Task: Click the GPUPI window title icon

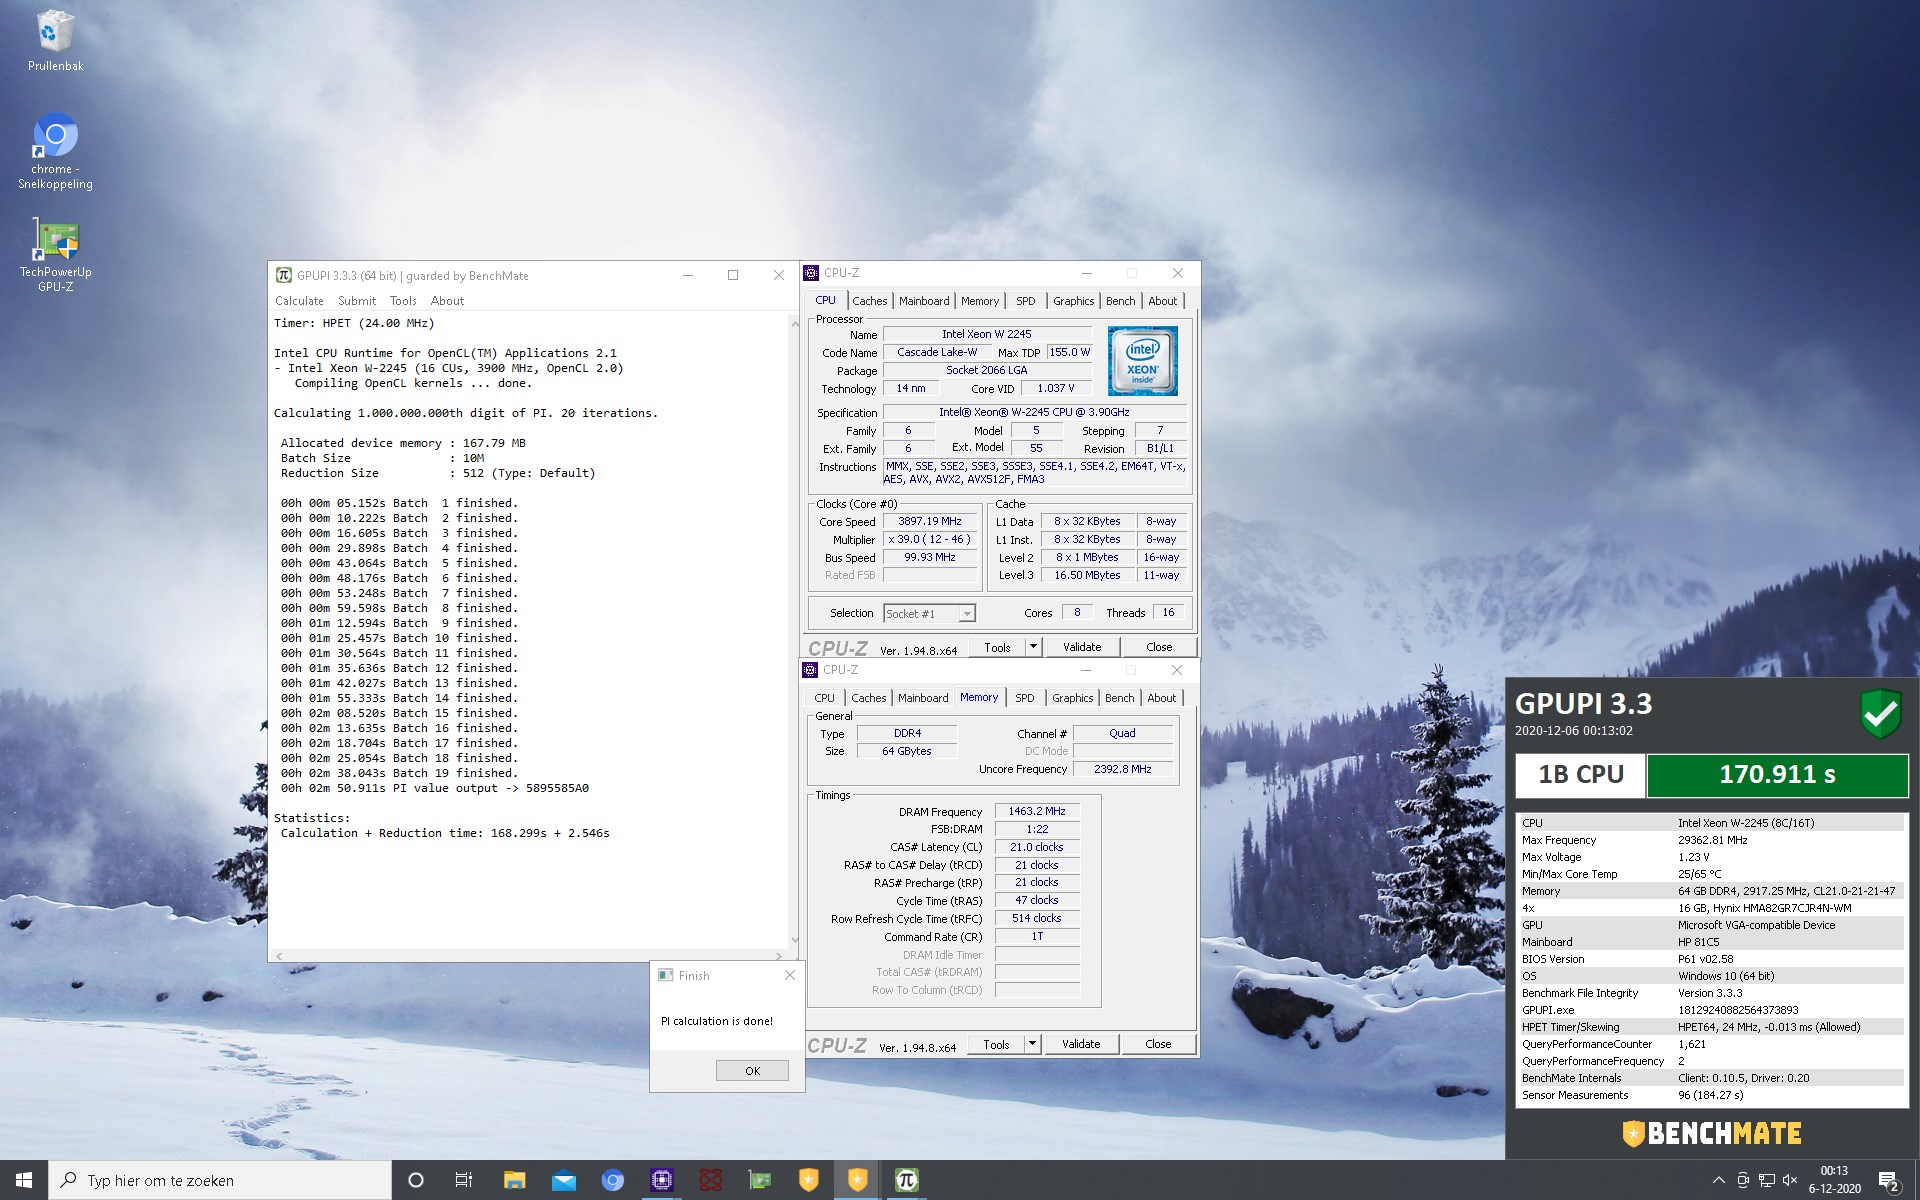Action: [x=284, y=275]
